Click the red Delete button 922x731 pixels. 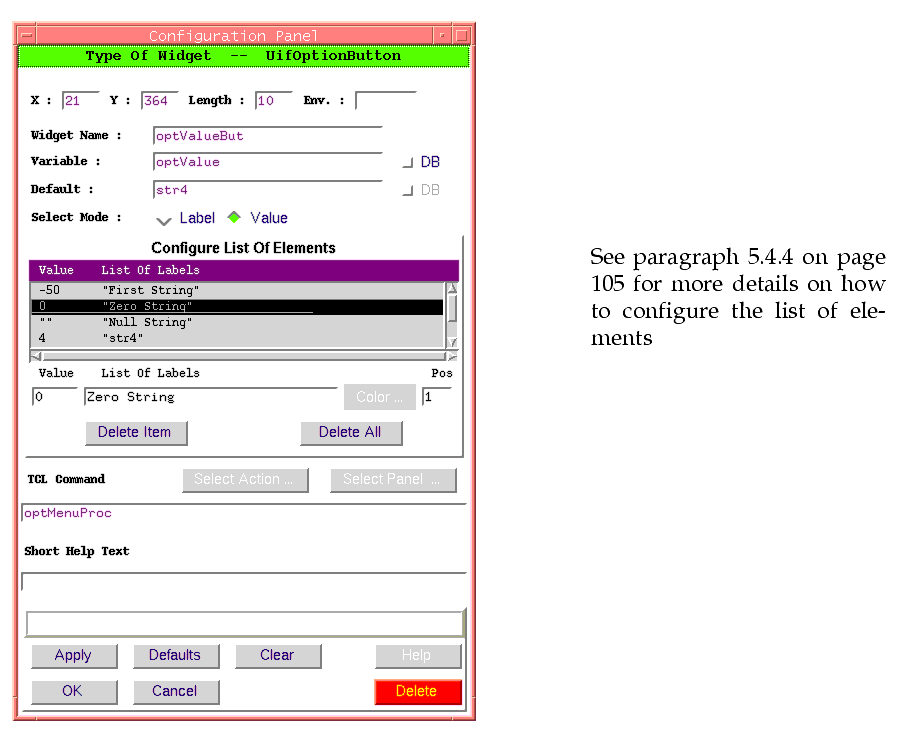pos(417,691)
